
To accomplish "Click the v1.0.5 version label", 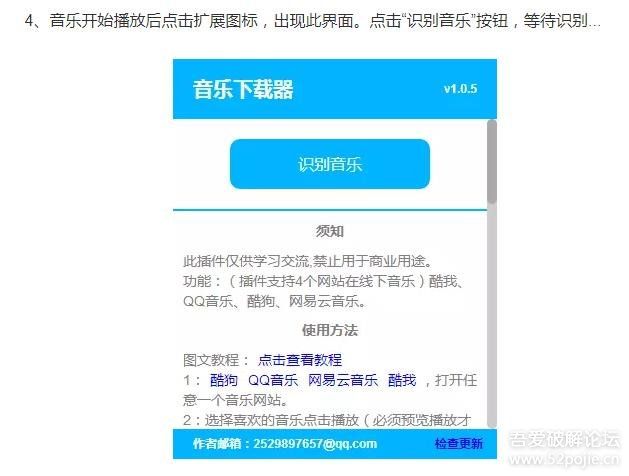I will point(461,89).
